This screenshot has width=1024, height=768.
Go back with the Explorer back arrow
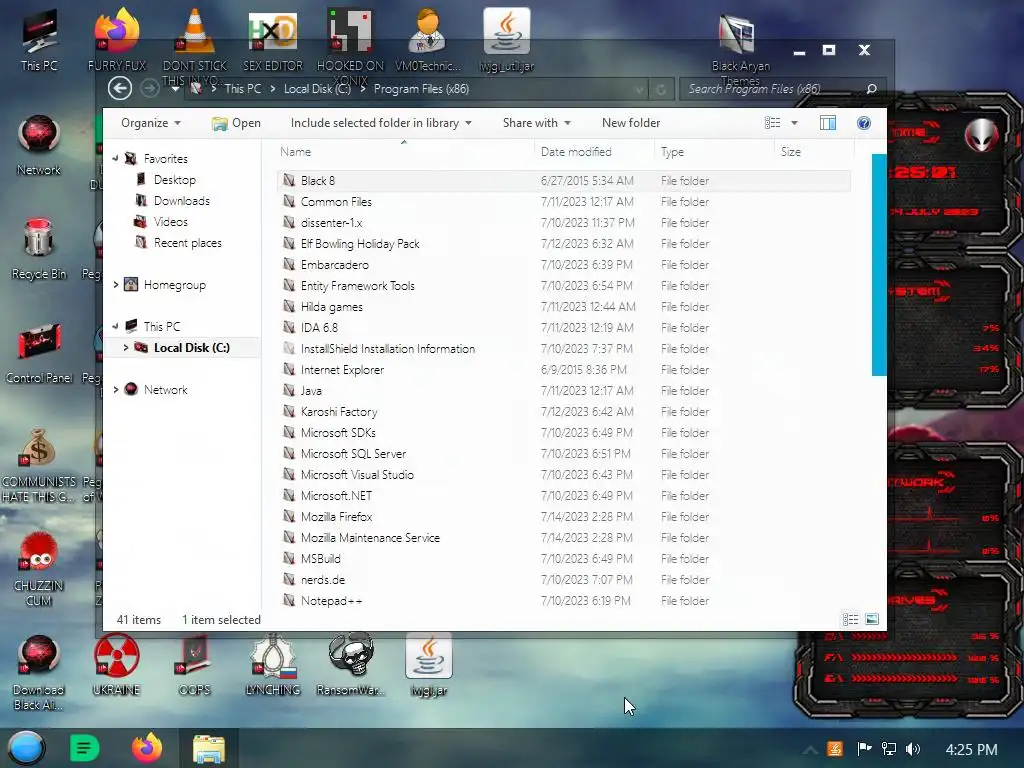(x=120, y=88)
